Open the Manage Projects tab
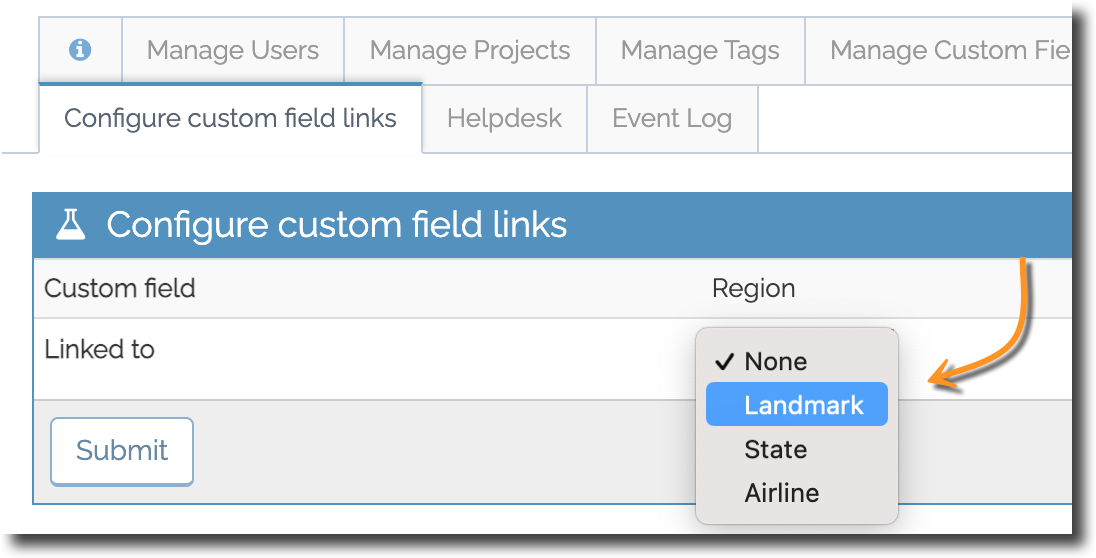Image resolution: width=1096 pixels, height=558 pixels. pyautogui.click(x=470, y=50)
